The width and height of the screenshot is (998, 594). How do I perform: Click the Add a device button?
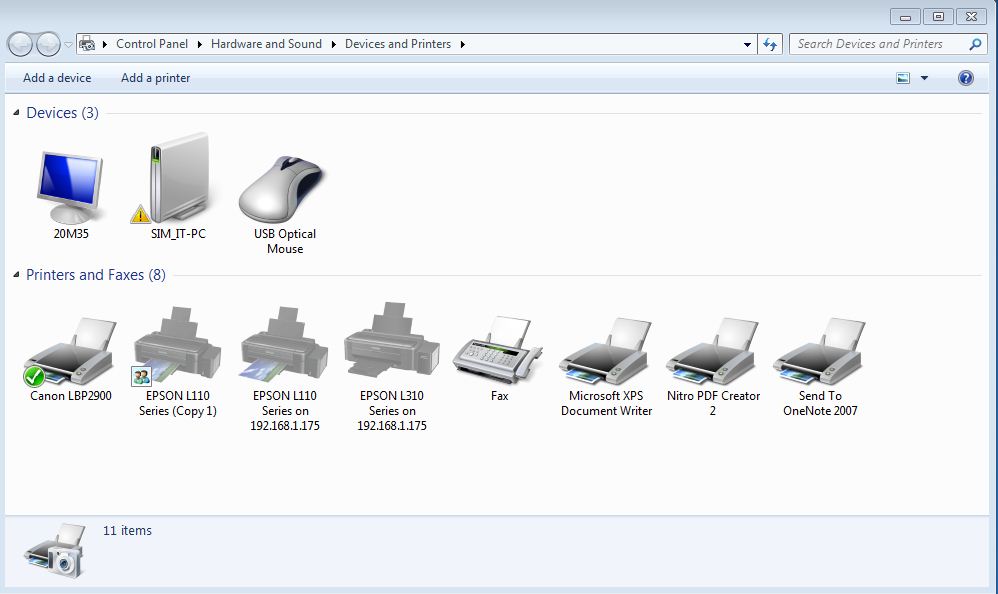pyautogui.click(x=57, y=77)
